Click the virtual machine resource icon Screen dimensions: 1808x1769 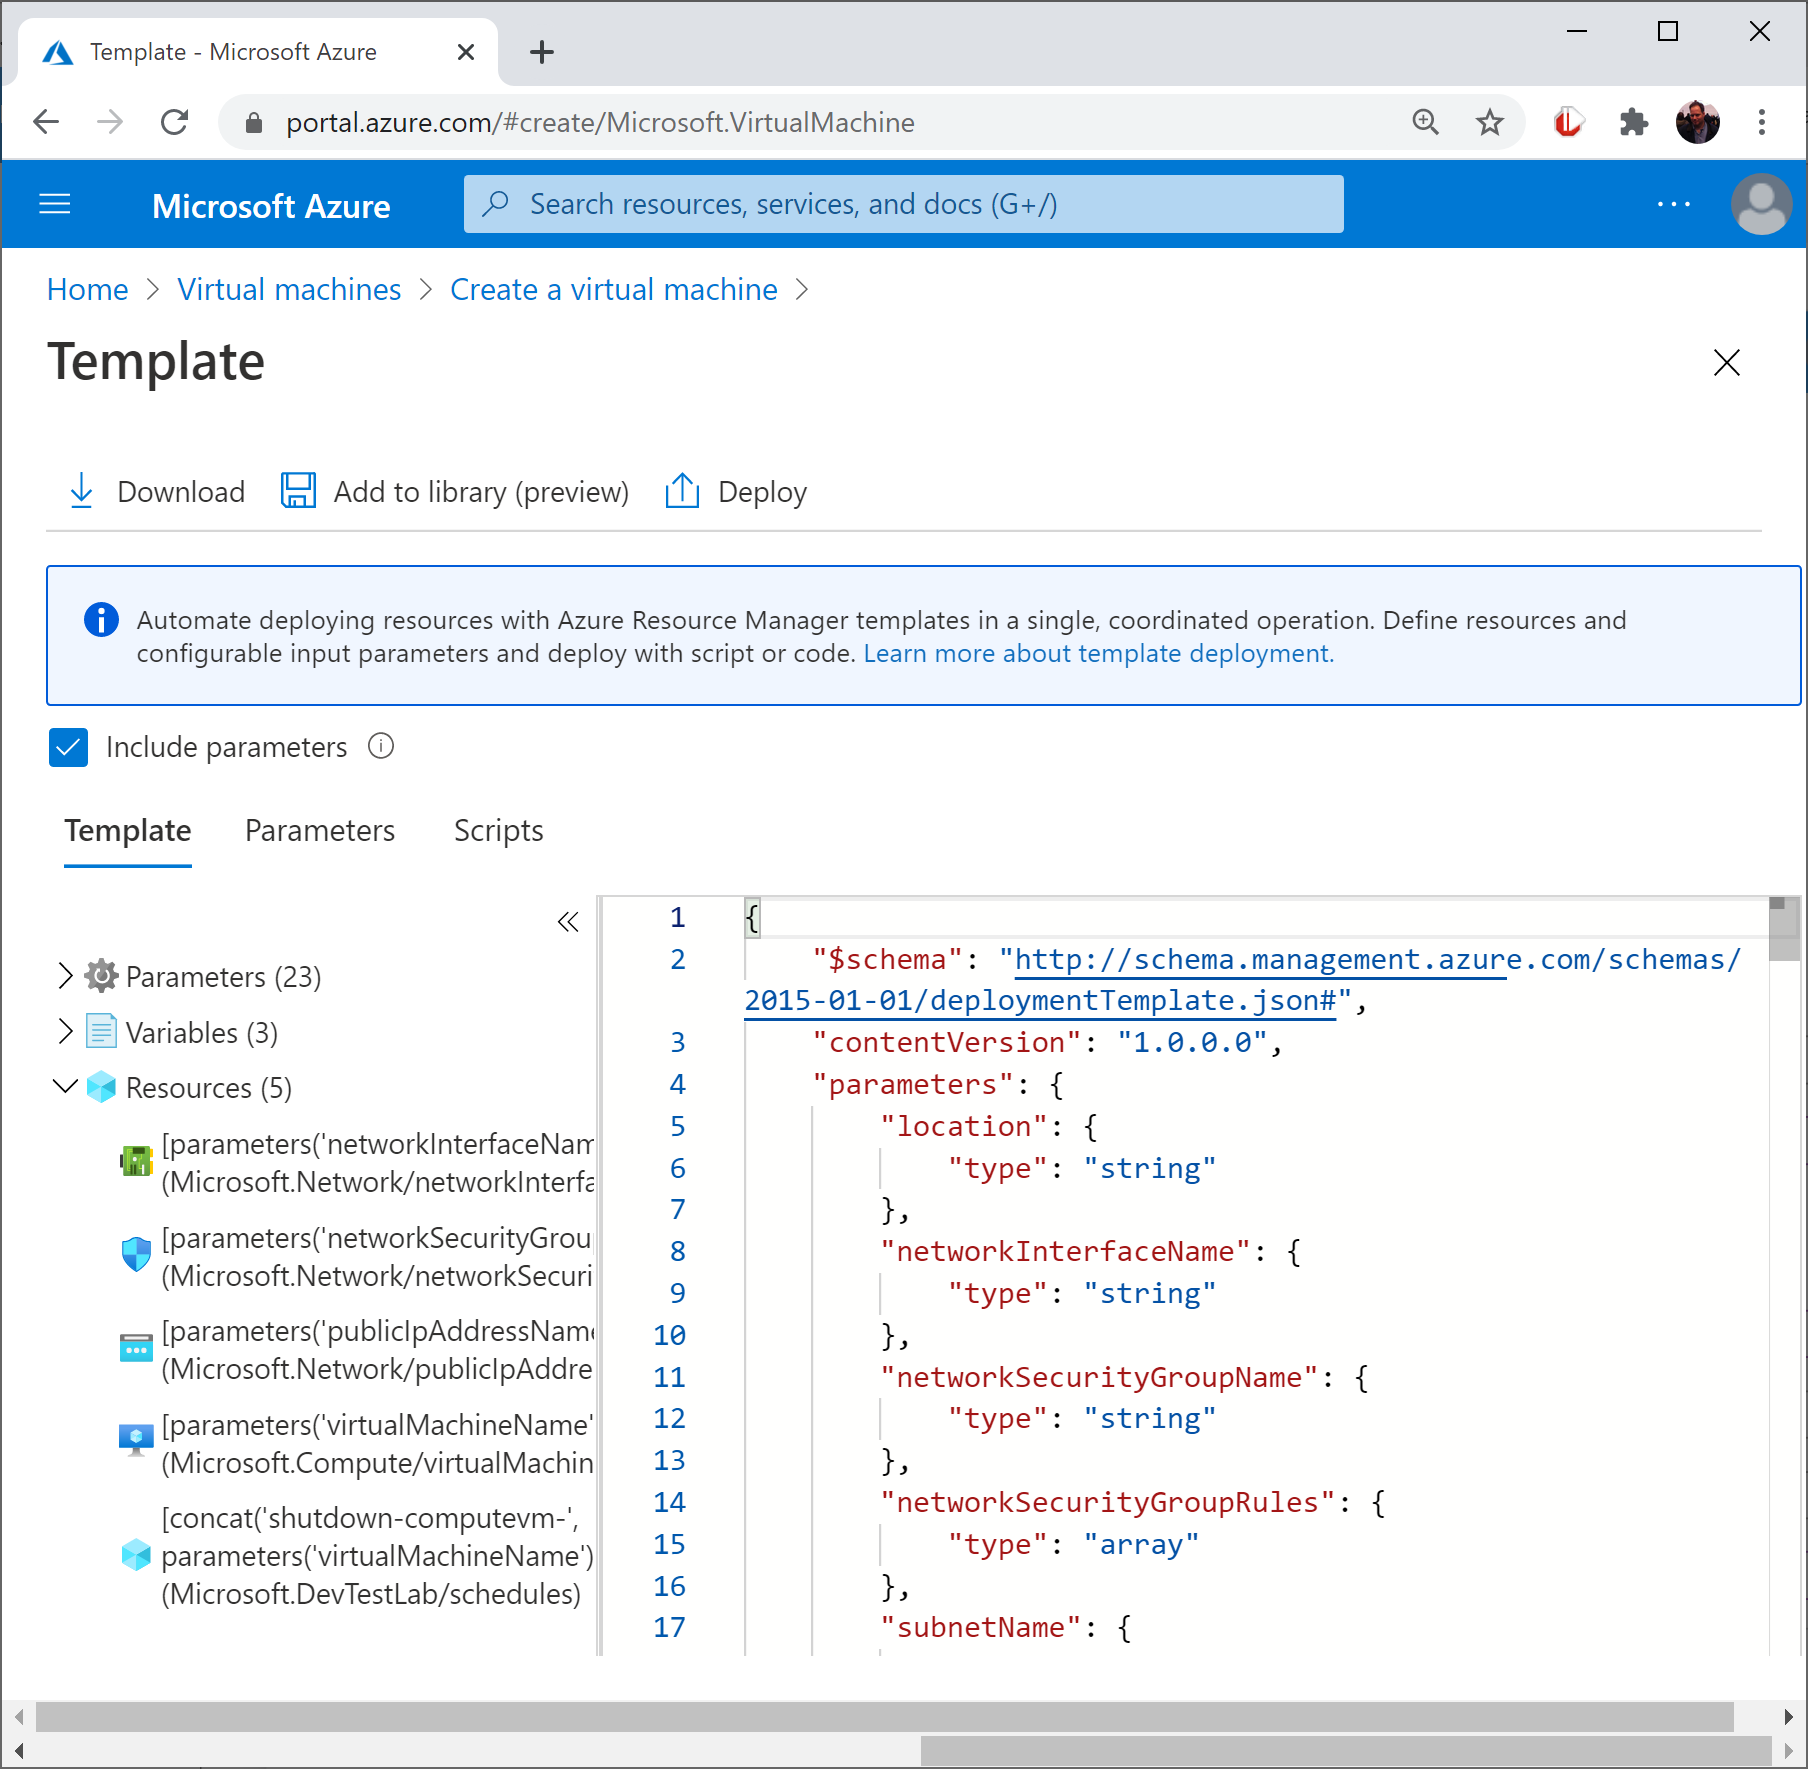[x=136, y=1440]
